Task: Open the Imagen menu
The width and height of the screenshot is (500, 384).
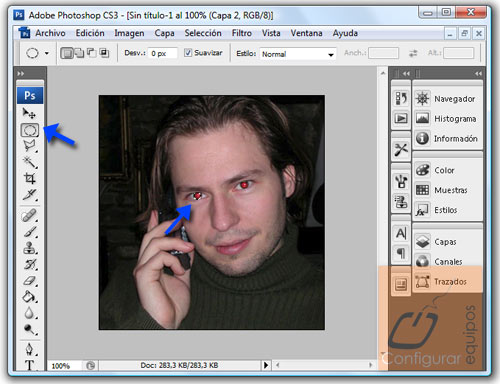Action: (x=129, y=33)
